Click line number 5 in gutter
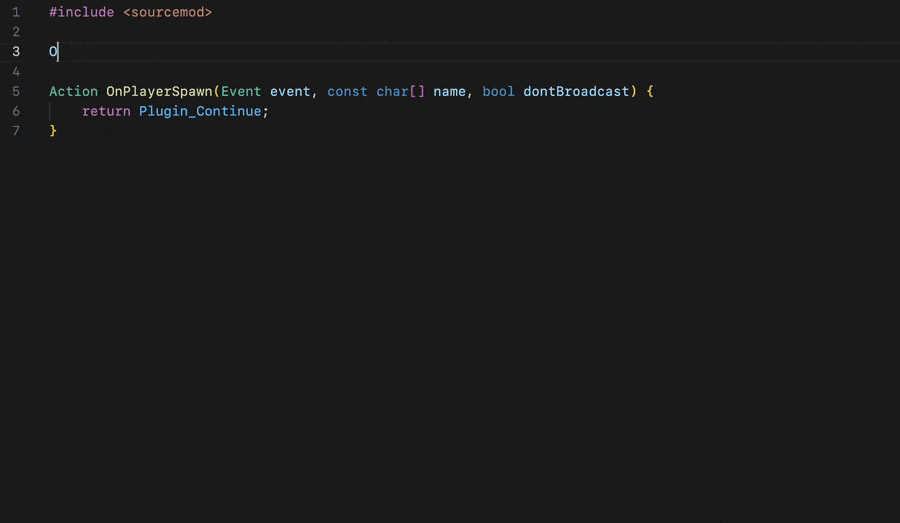Screen dimensions: 900x523 click(16, 91)
